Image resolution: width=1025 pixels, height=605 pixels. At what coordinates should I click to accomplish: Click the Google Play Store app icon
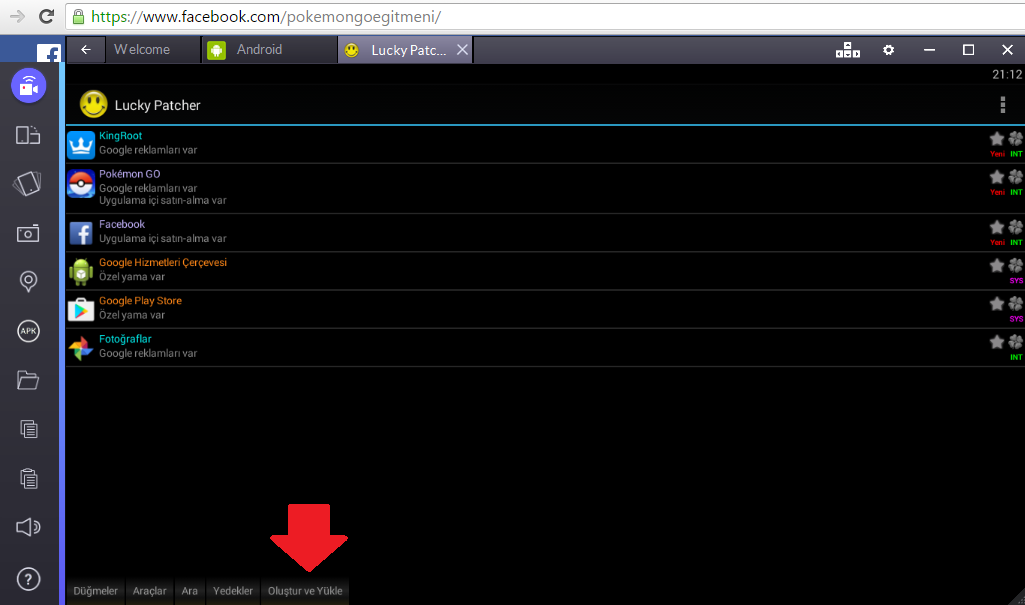click(x=81, y=309)
